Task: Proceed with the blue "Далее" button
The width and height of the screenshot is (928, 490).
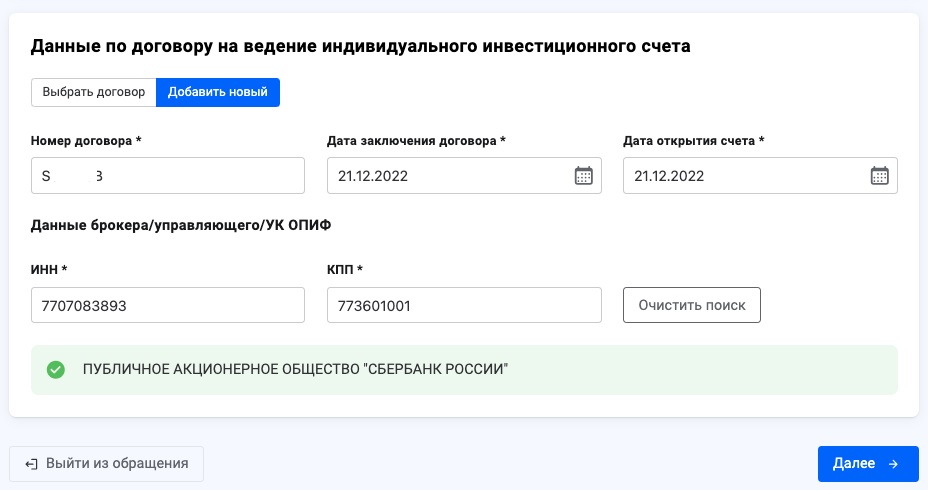Action: click(867, 464)
